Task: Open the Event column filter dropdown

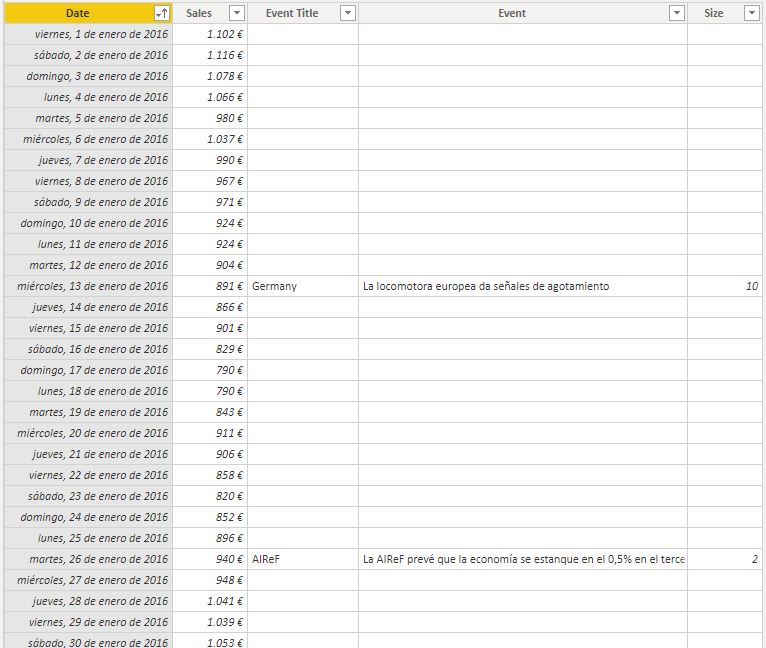Action: (677, 13)
